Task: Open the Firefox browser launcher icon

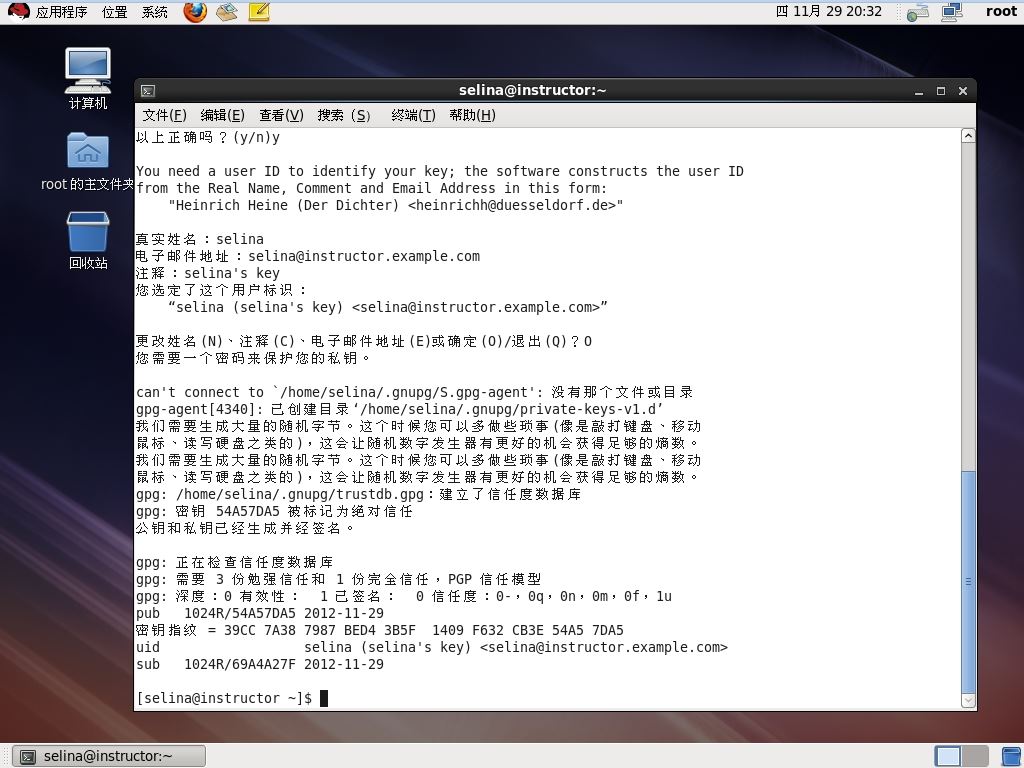Action: [195, 12]
